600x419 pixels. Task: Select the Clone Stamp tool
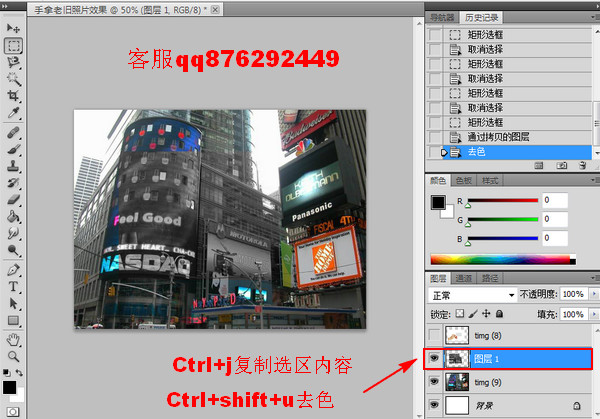[x=13, y=166]
